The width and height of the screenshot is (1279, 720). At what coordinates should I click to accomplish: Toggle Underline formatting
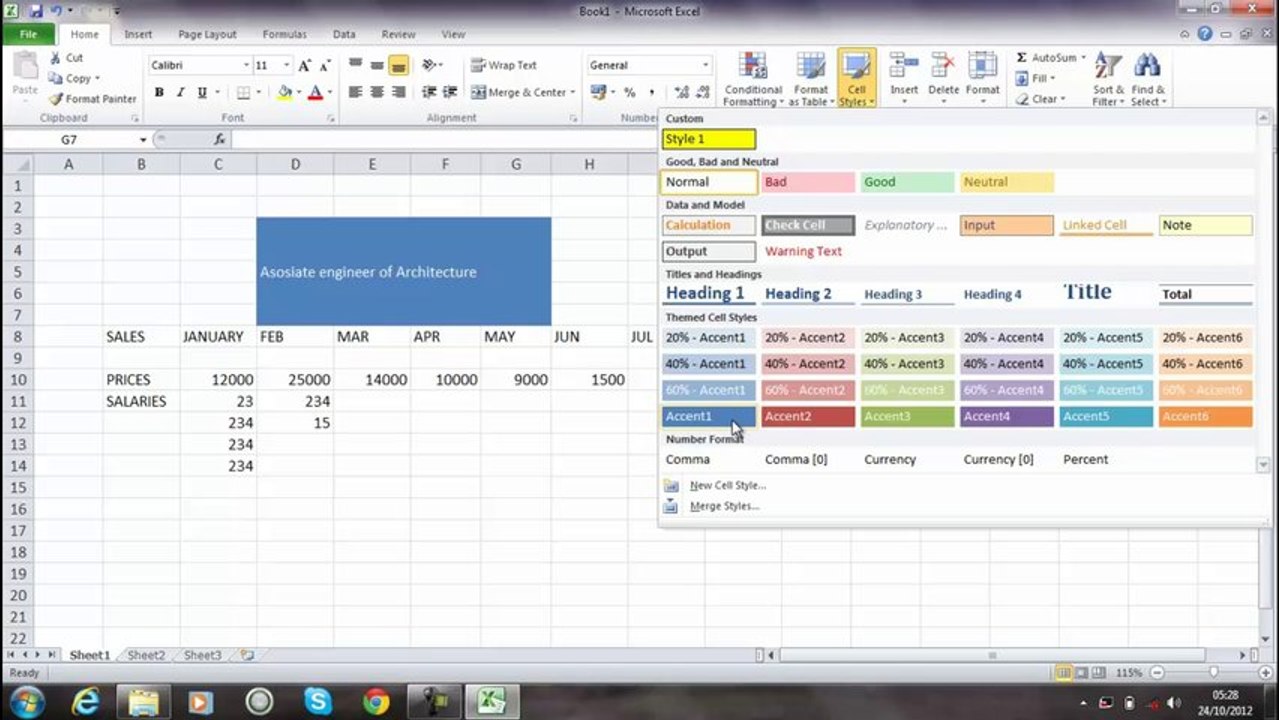(x=202, y=92)
